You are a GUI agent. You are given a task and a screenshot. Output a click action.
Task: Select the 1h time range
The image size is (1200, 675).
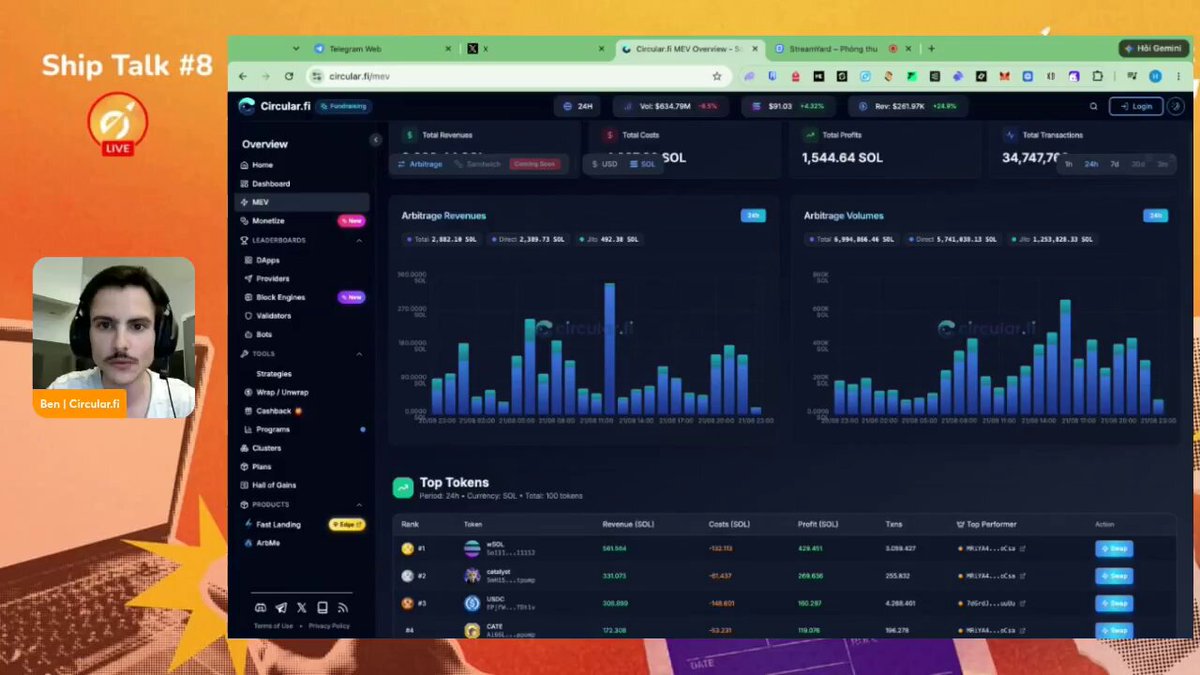(x=1068, y=164)
